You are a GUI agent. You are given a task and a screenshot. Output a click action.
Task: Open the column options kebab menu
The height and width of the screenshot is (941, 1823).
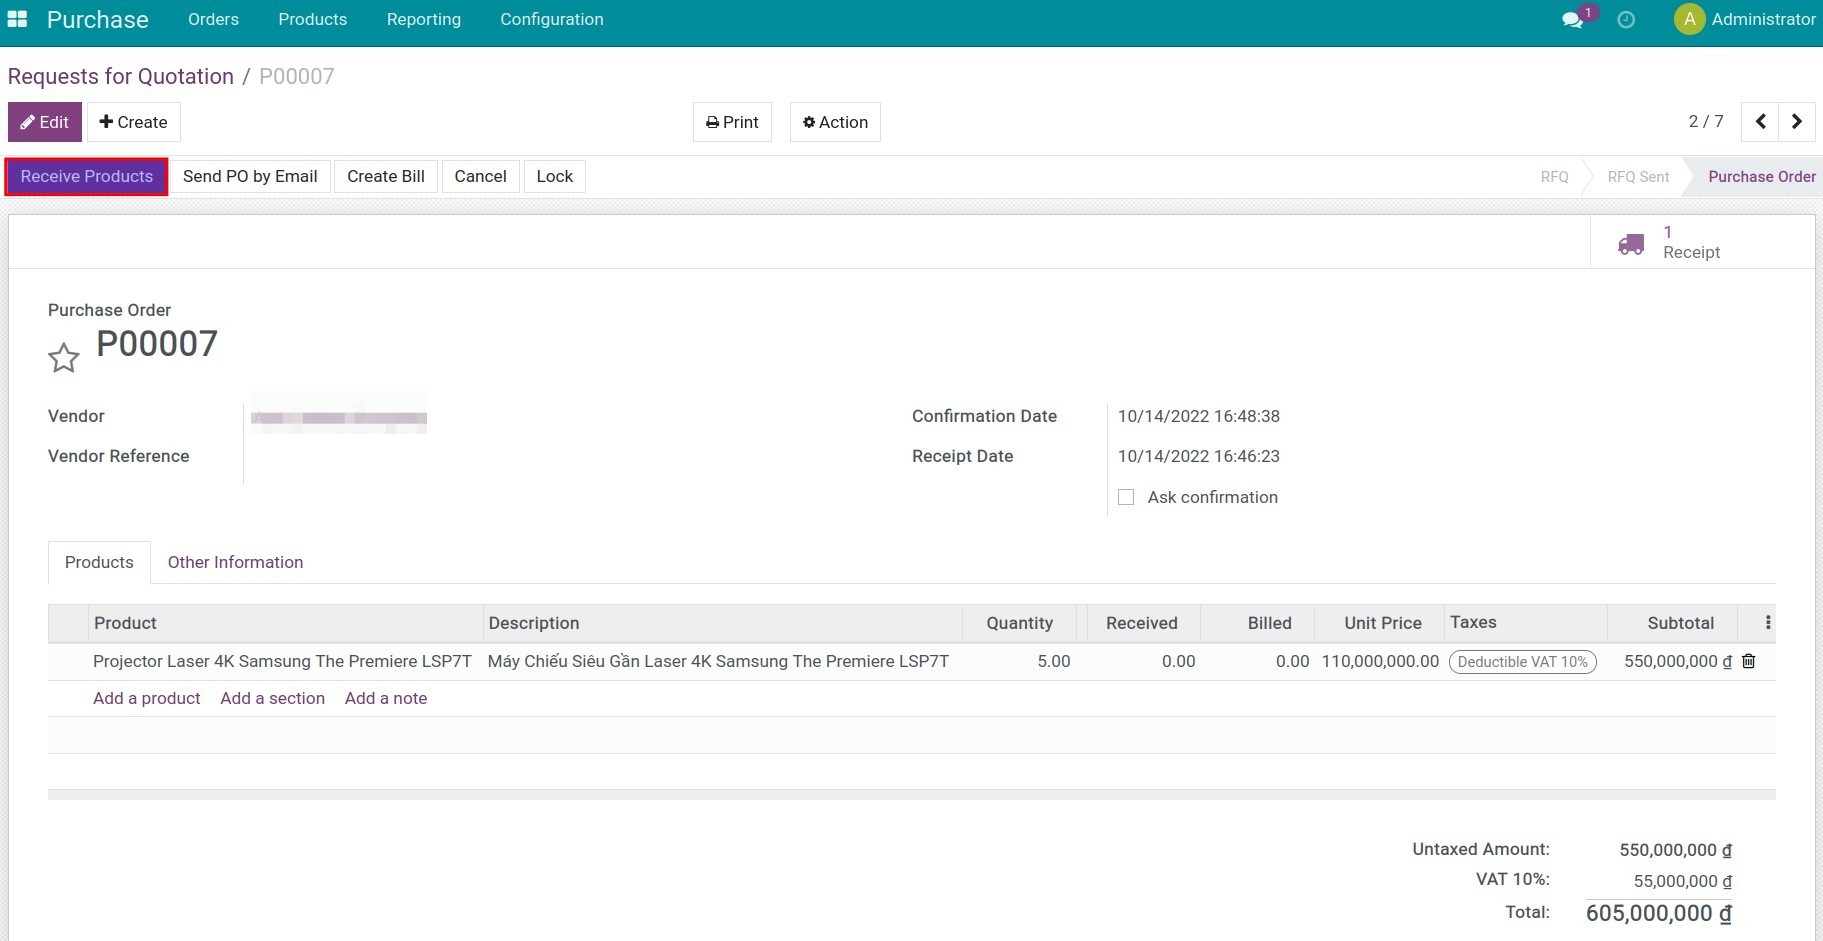click(1768, 623)
